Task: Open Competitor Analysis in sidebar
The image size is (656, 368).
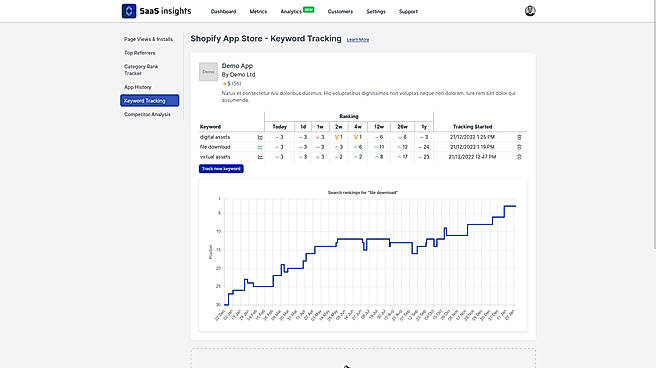Action: pos(147,115)
